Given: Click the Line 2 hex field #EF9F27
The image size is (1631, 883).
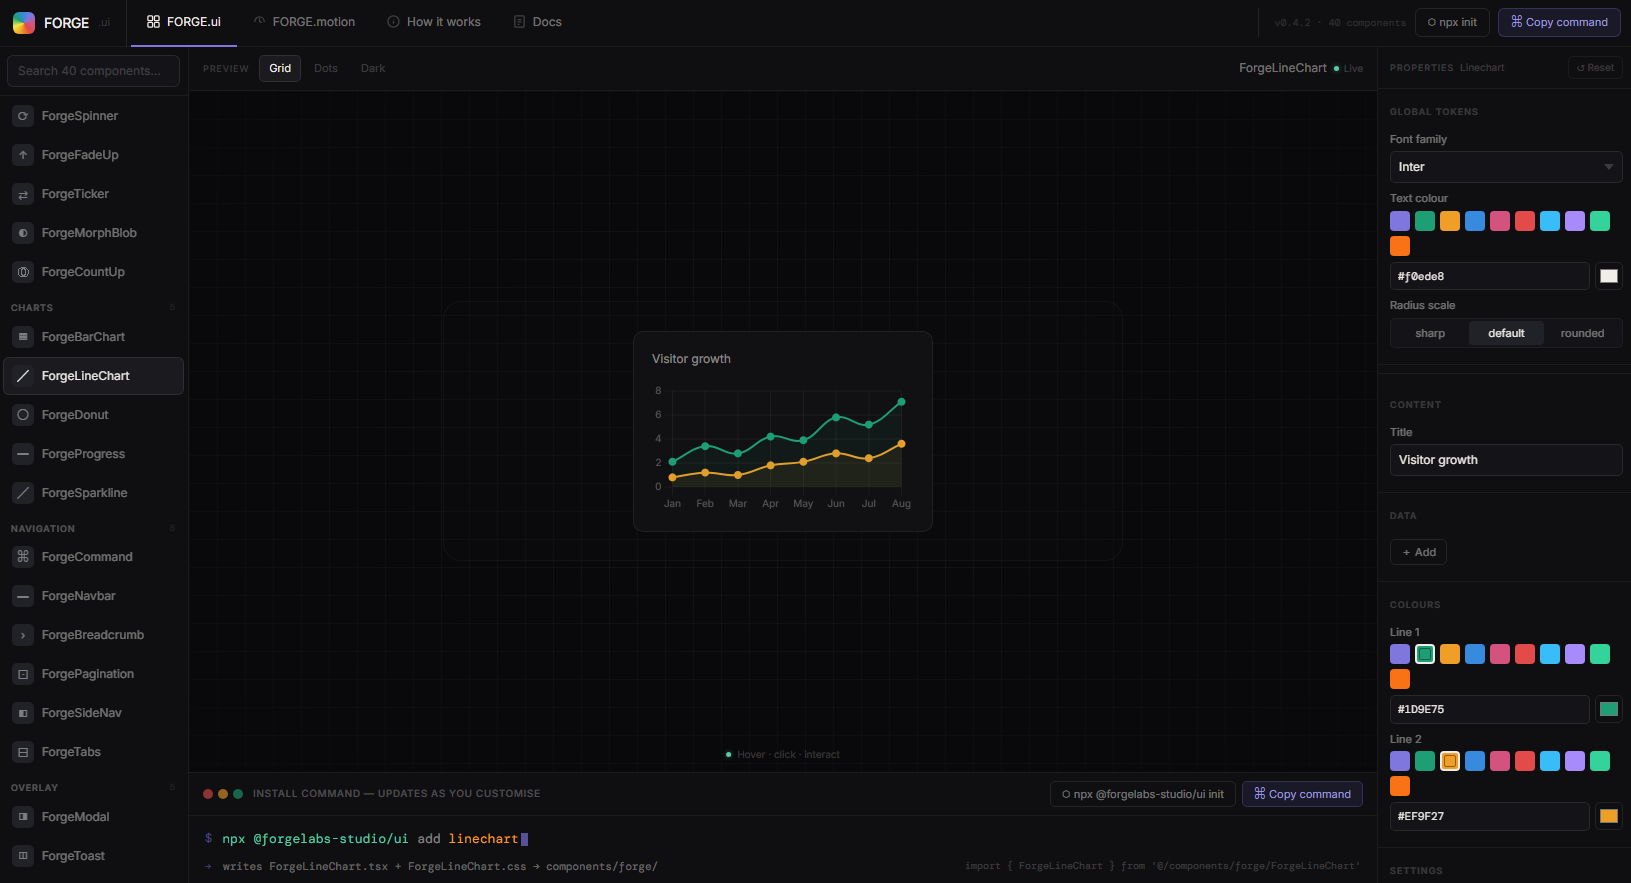Looking at the screenshot, I should point(1490,816).
